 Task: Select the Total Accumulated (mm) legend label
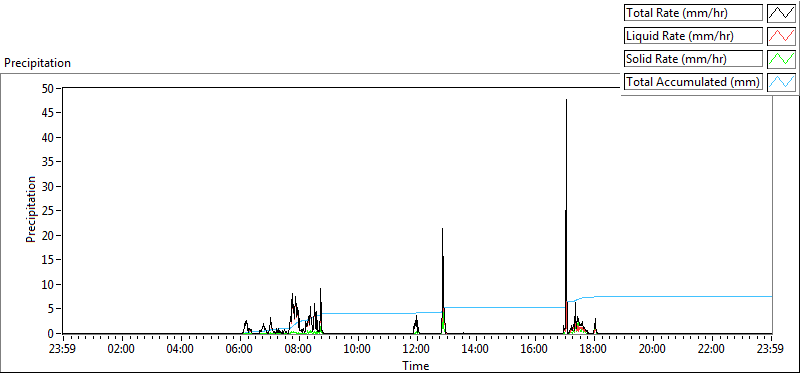pos(693,82)
